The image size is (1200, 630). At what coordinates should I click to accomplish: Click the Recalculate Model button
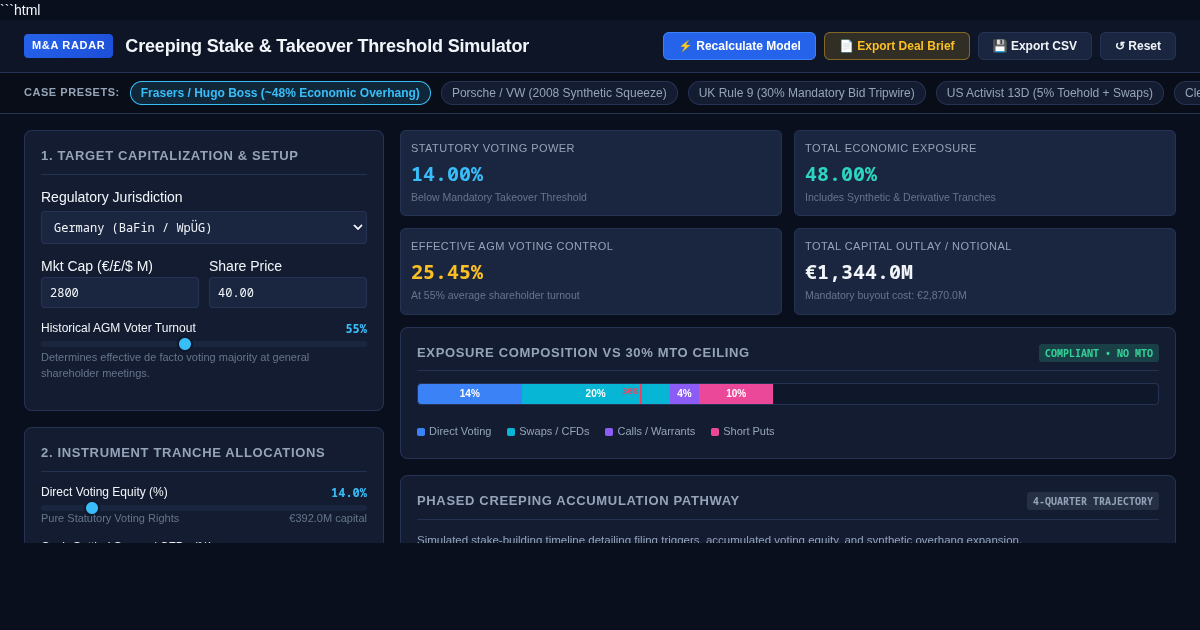(x=739, y=46)
